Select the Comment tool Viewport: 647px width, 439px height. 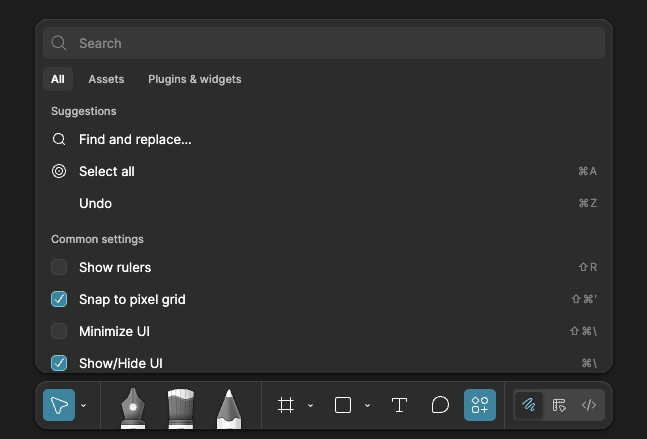[440, 405]
